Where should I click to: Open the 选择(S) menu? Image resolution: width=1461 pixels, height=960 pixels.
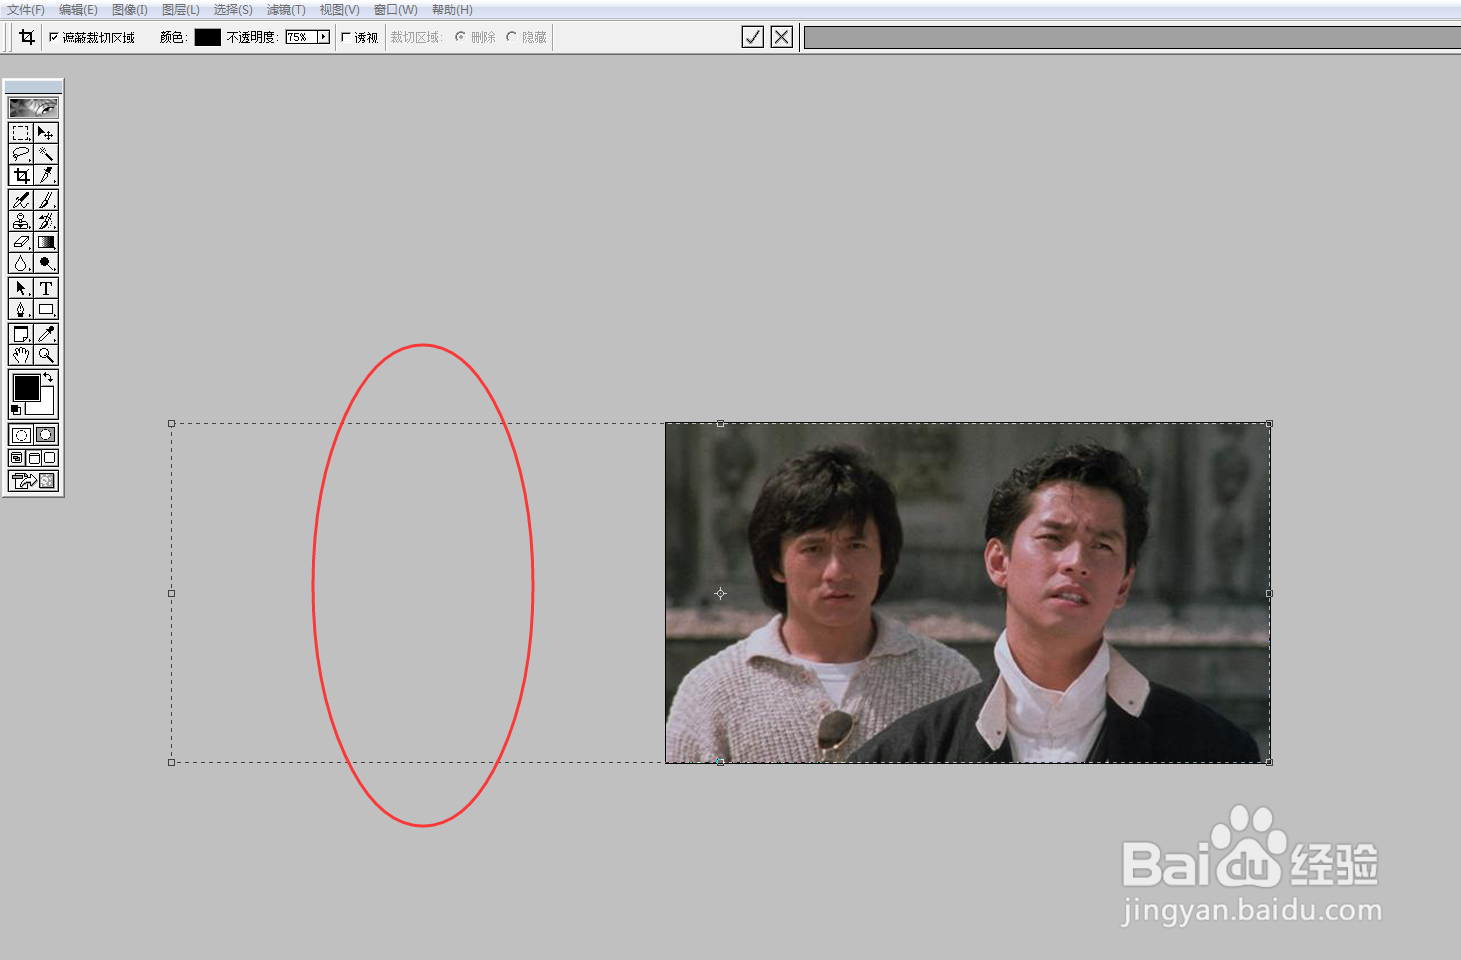tap(233, 10)
